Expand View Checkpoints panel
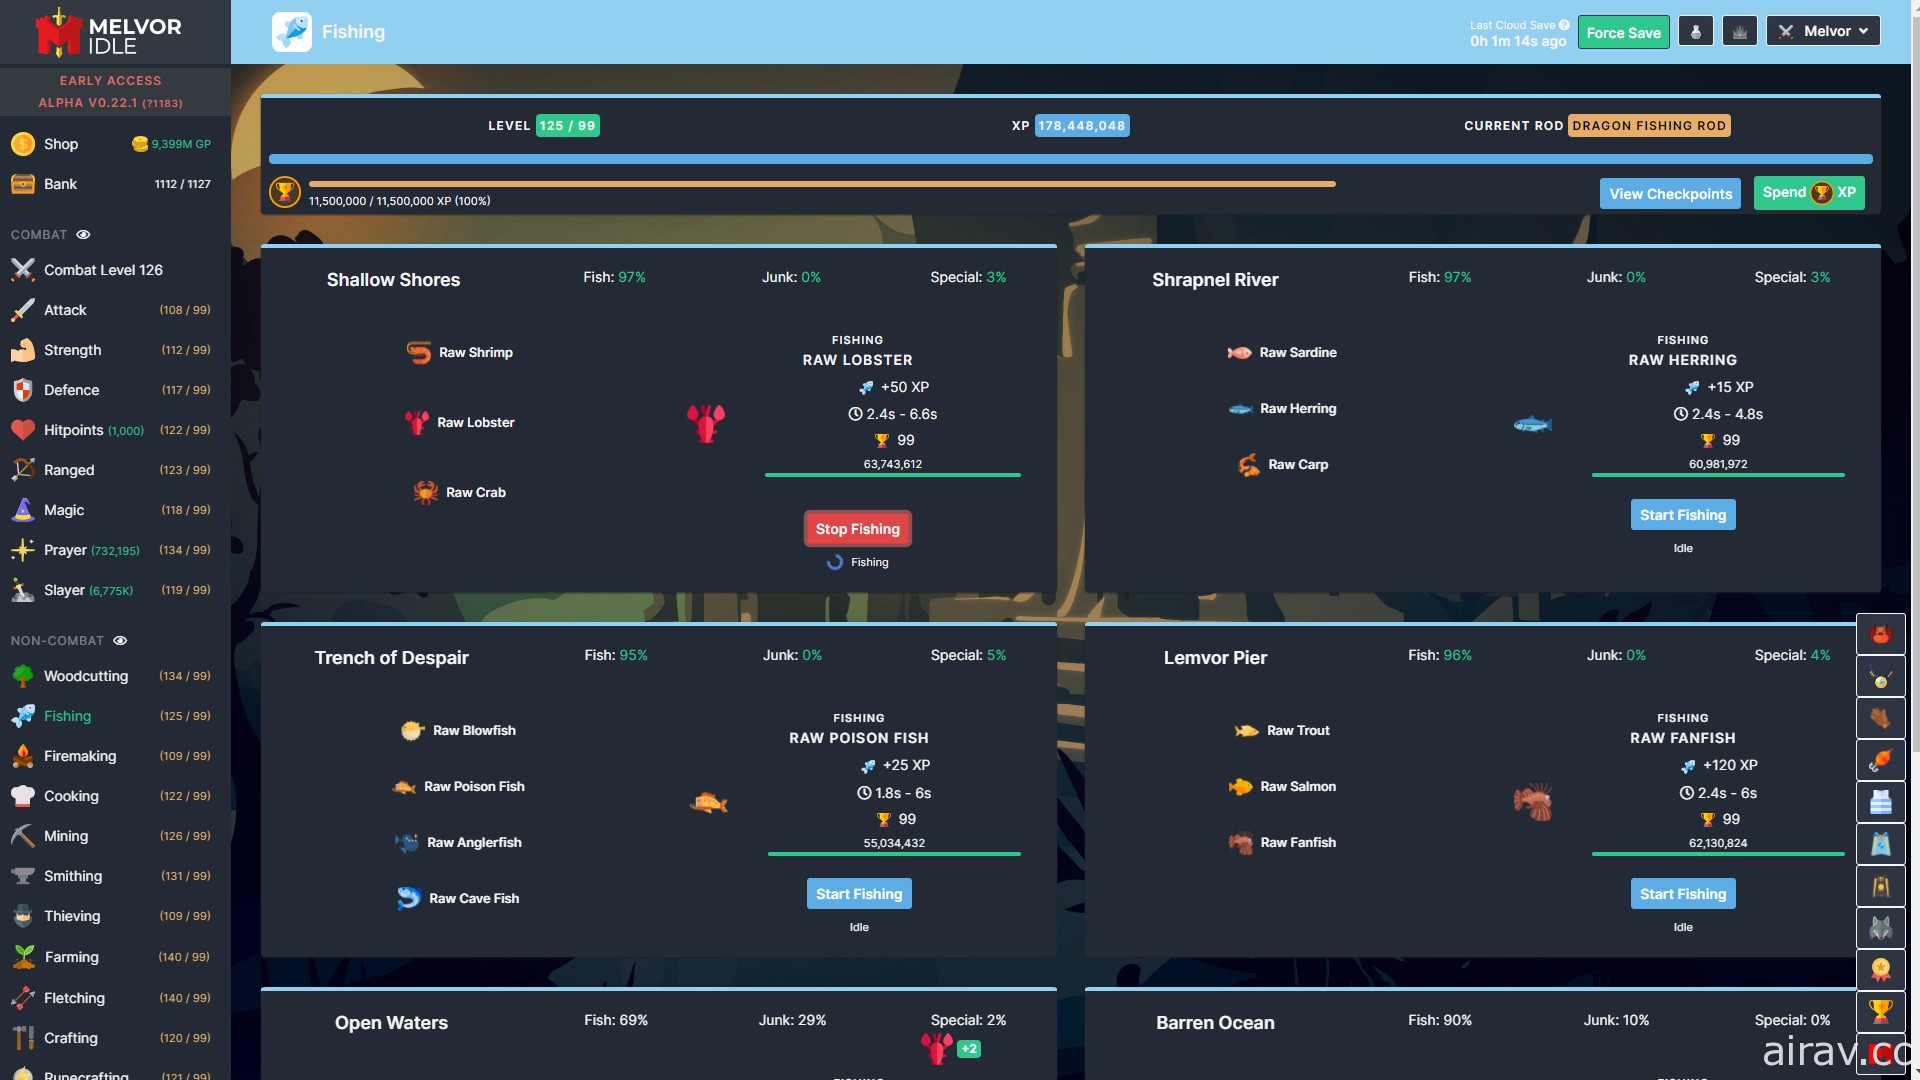 1671,194
